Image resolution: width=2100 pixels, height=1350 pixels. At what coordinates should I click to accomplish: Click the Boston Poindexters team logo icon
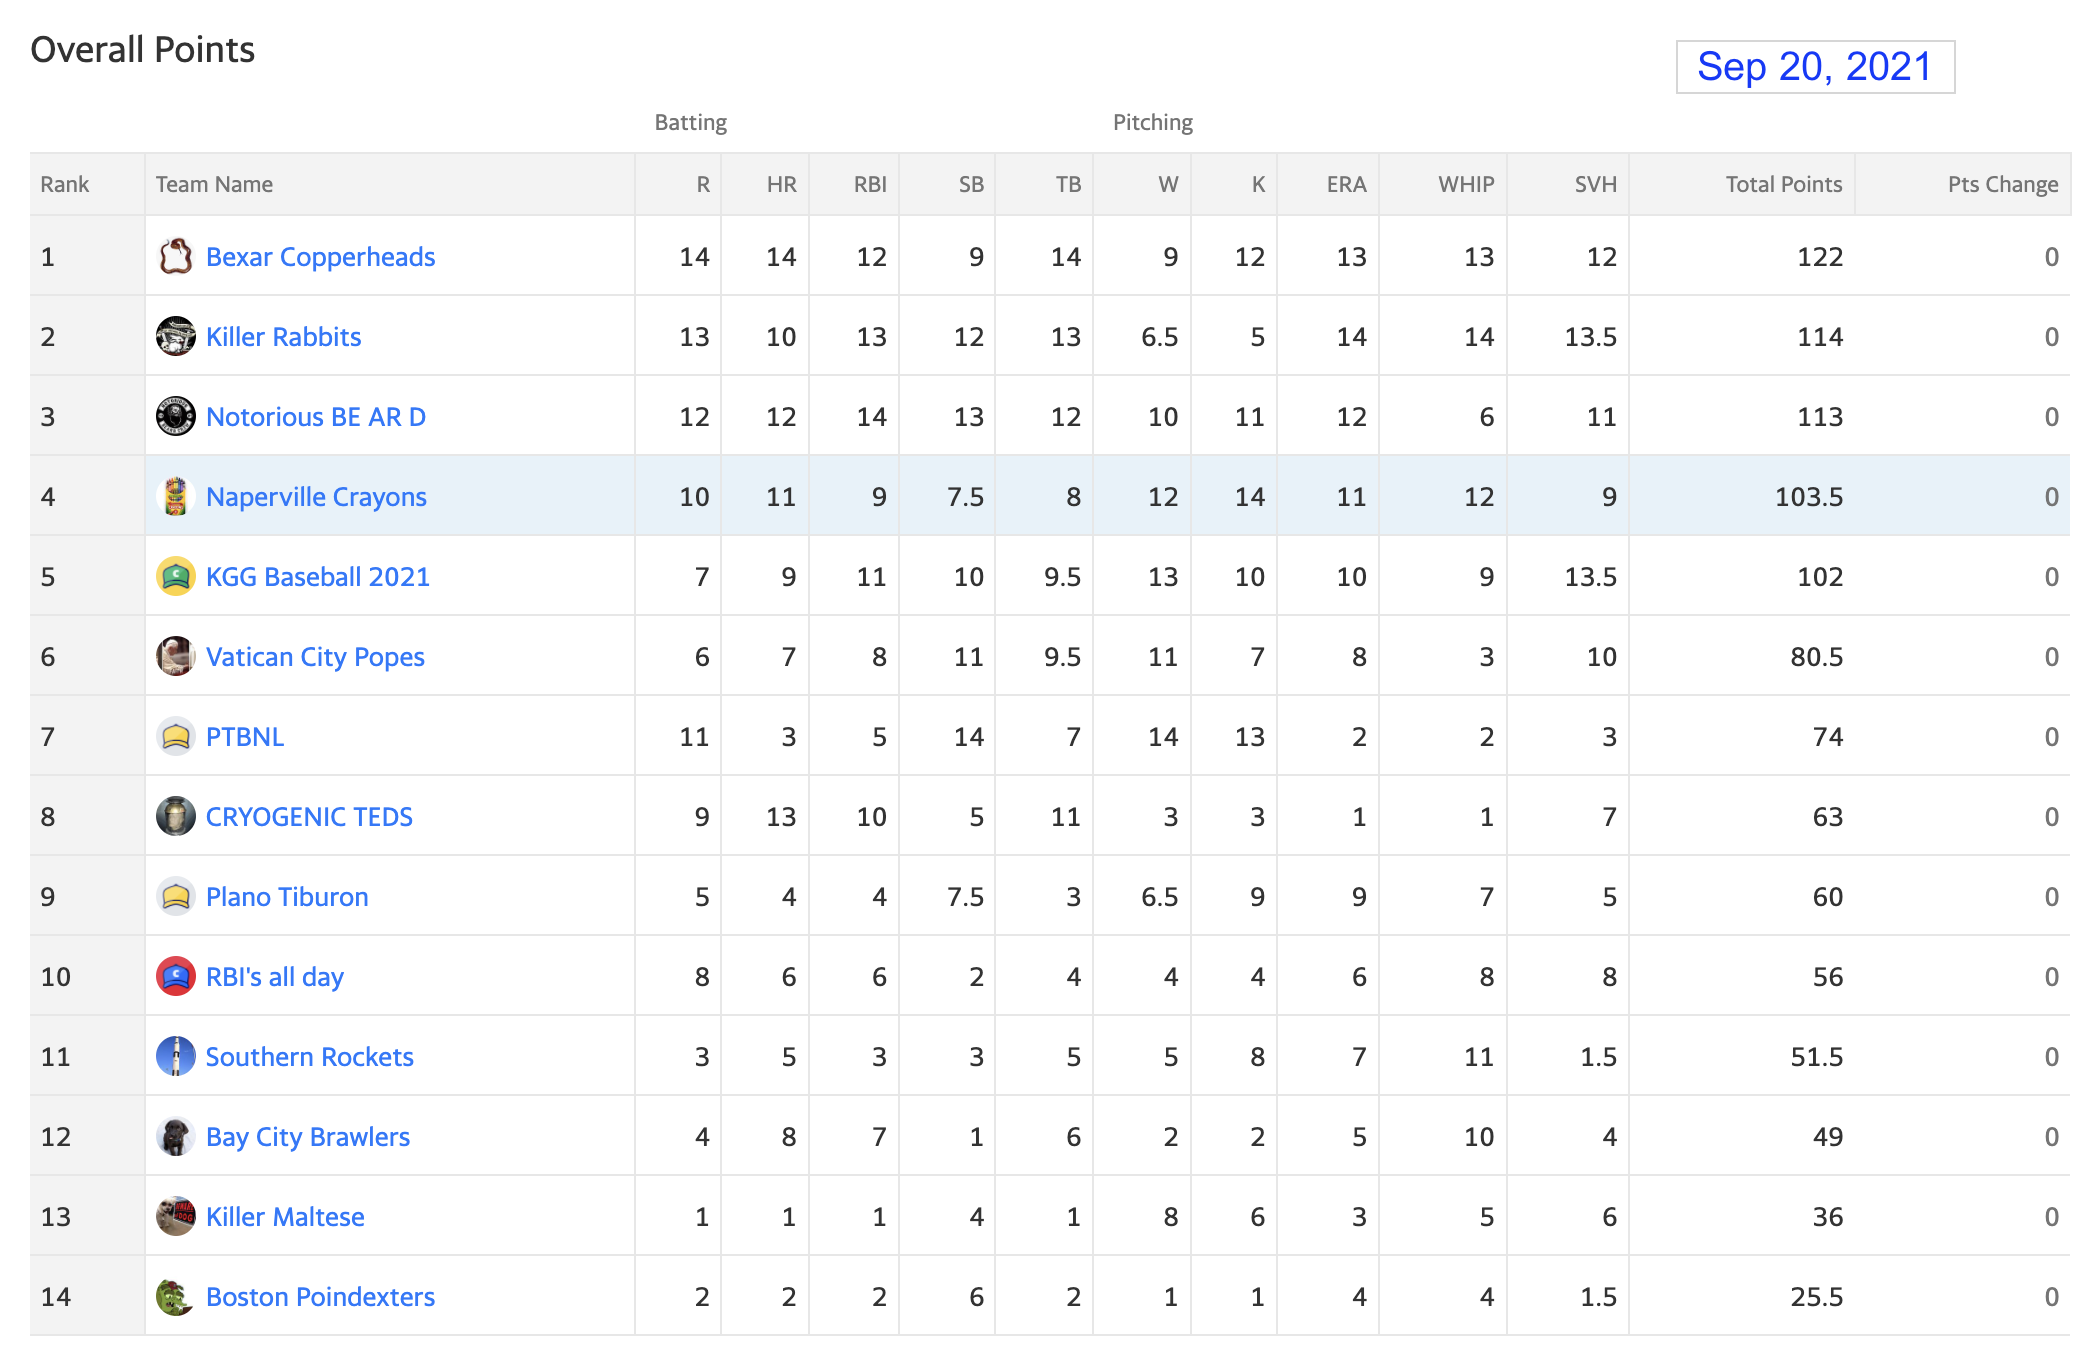coord(175,1296)
